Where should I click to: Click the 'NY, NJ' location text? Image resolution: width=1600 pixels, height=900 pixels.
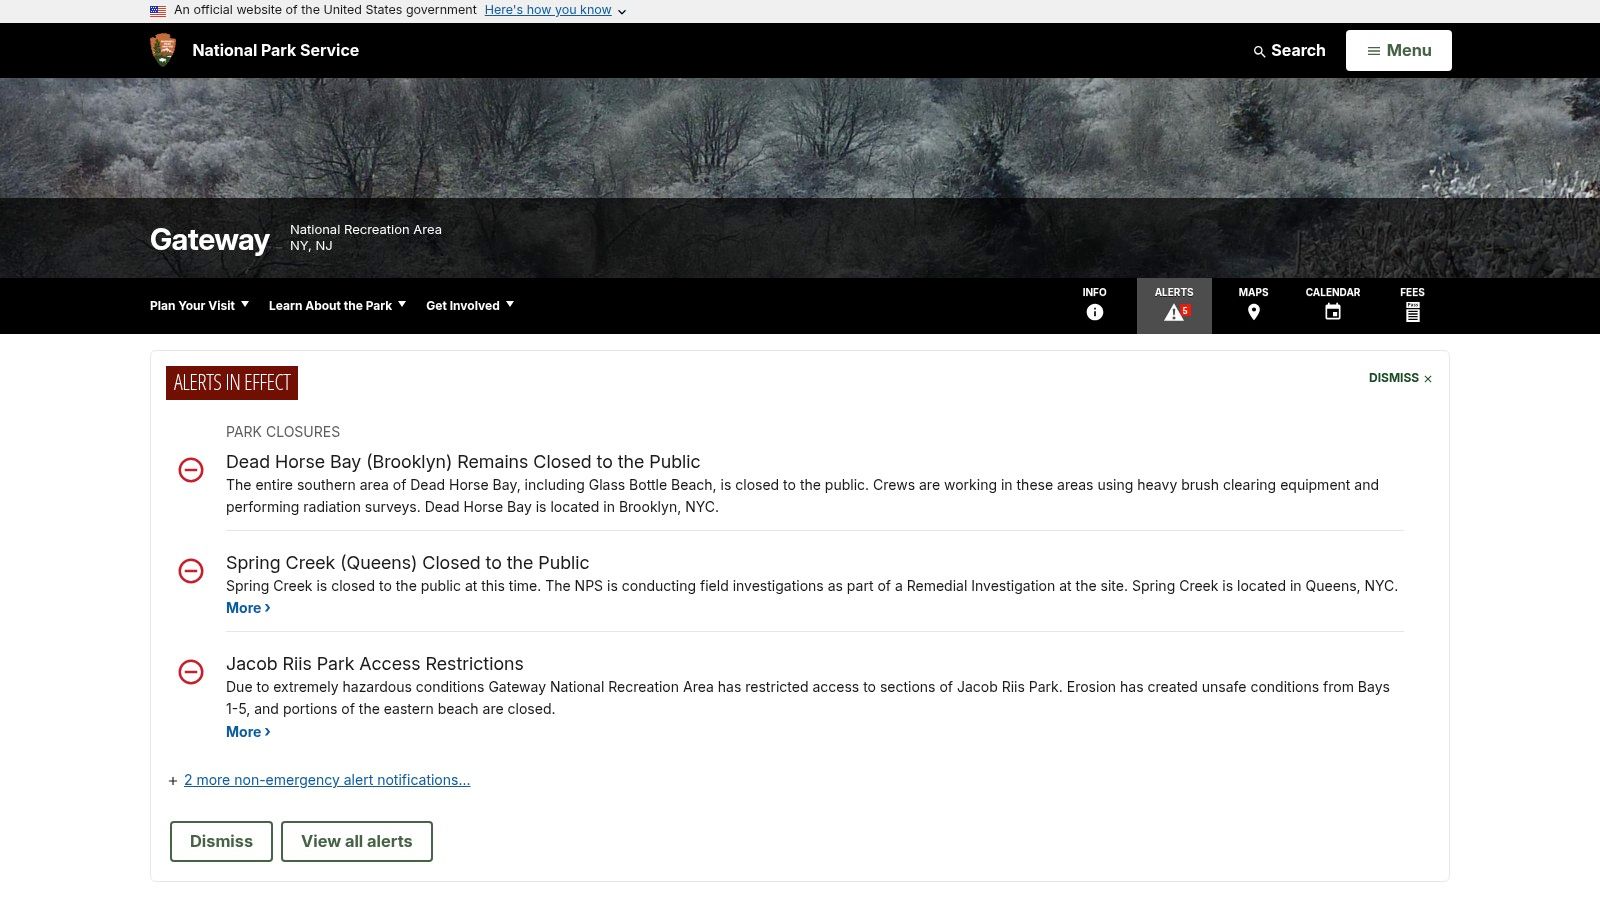(311, 246)
